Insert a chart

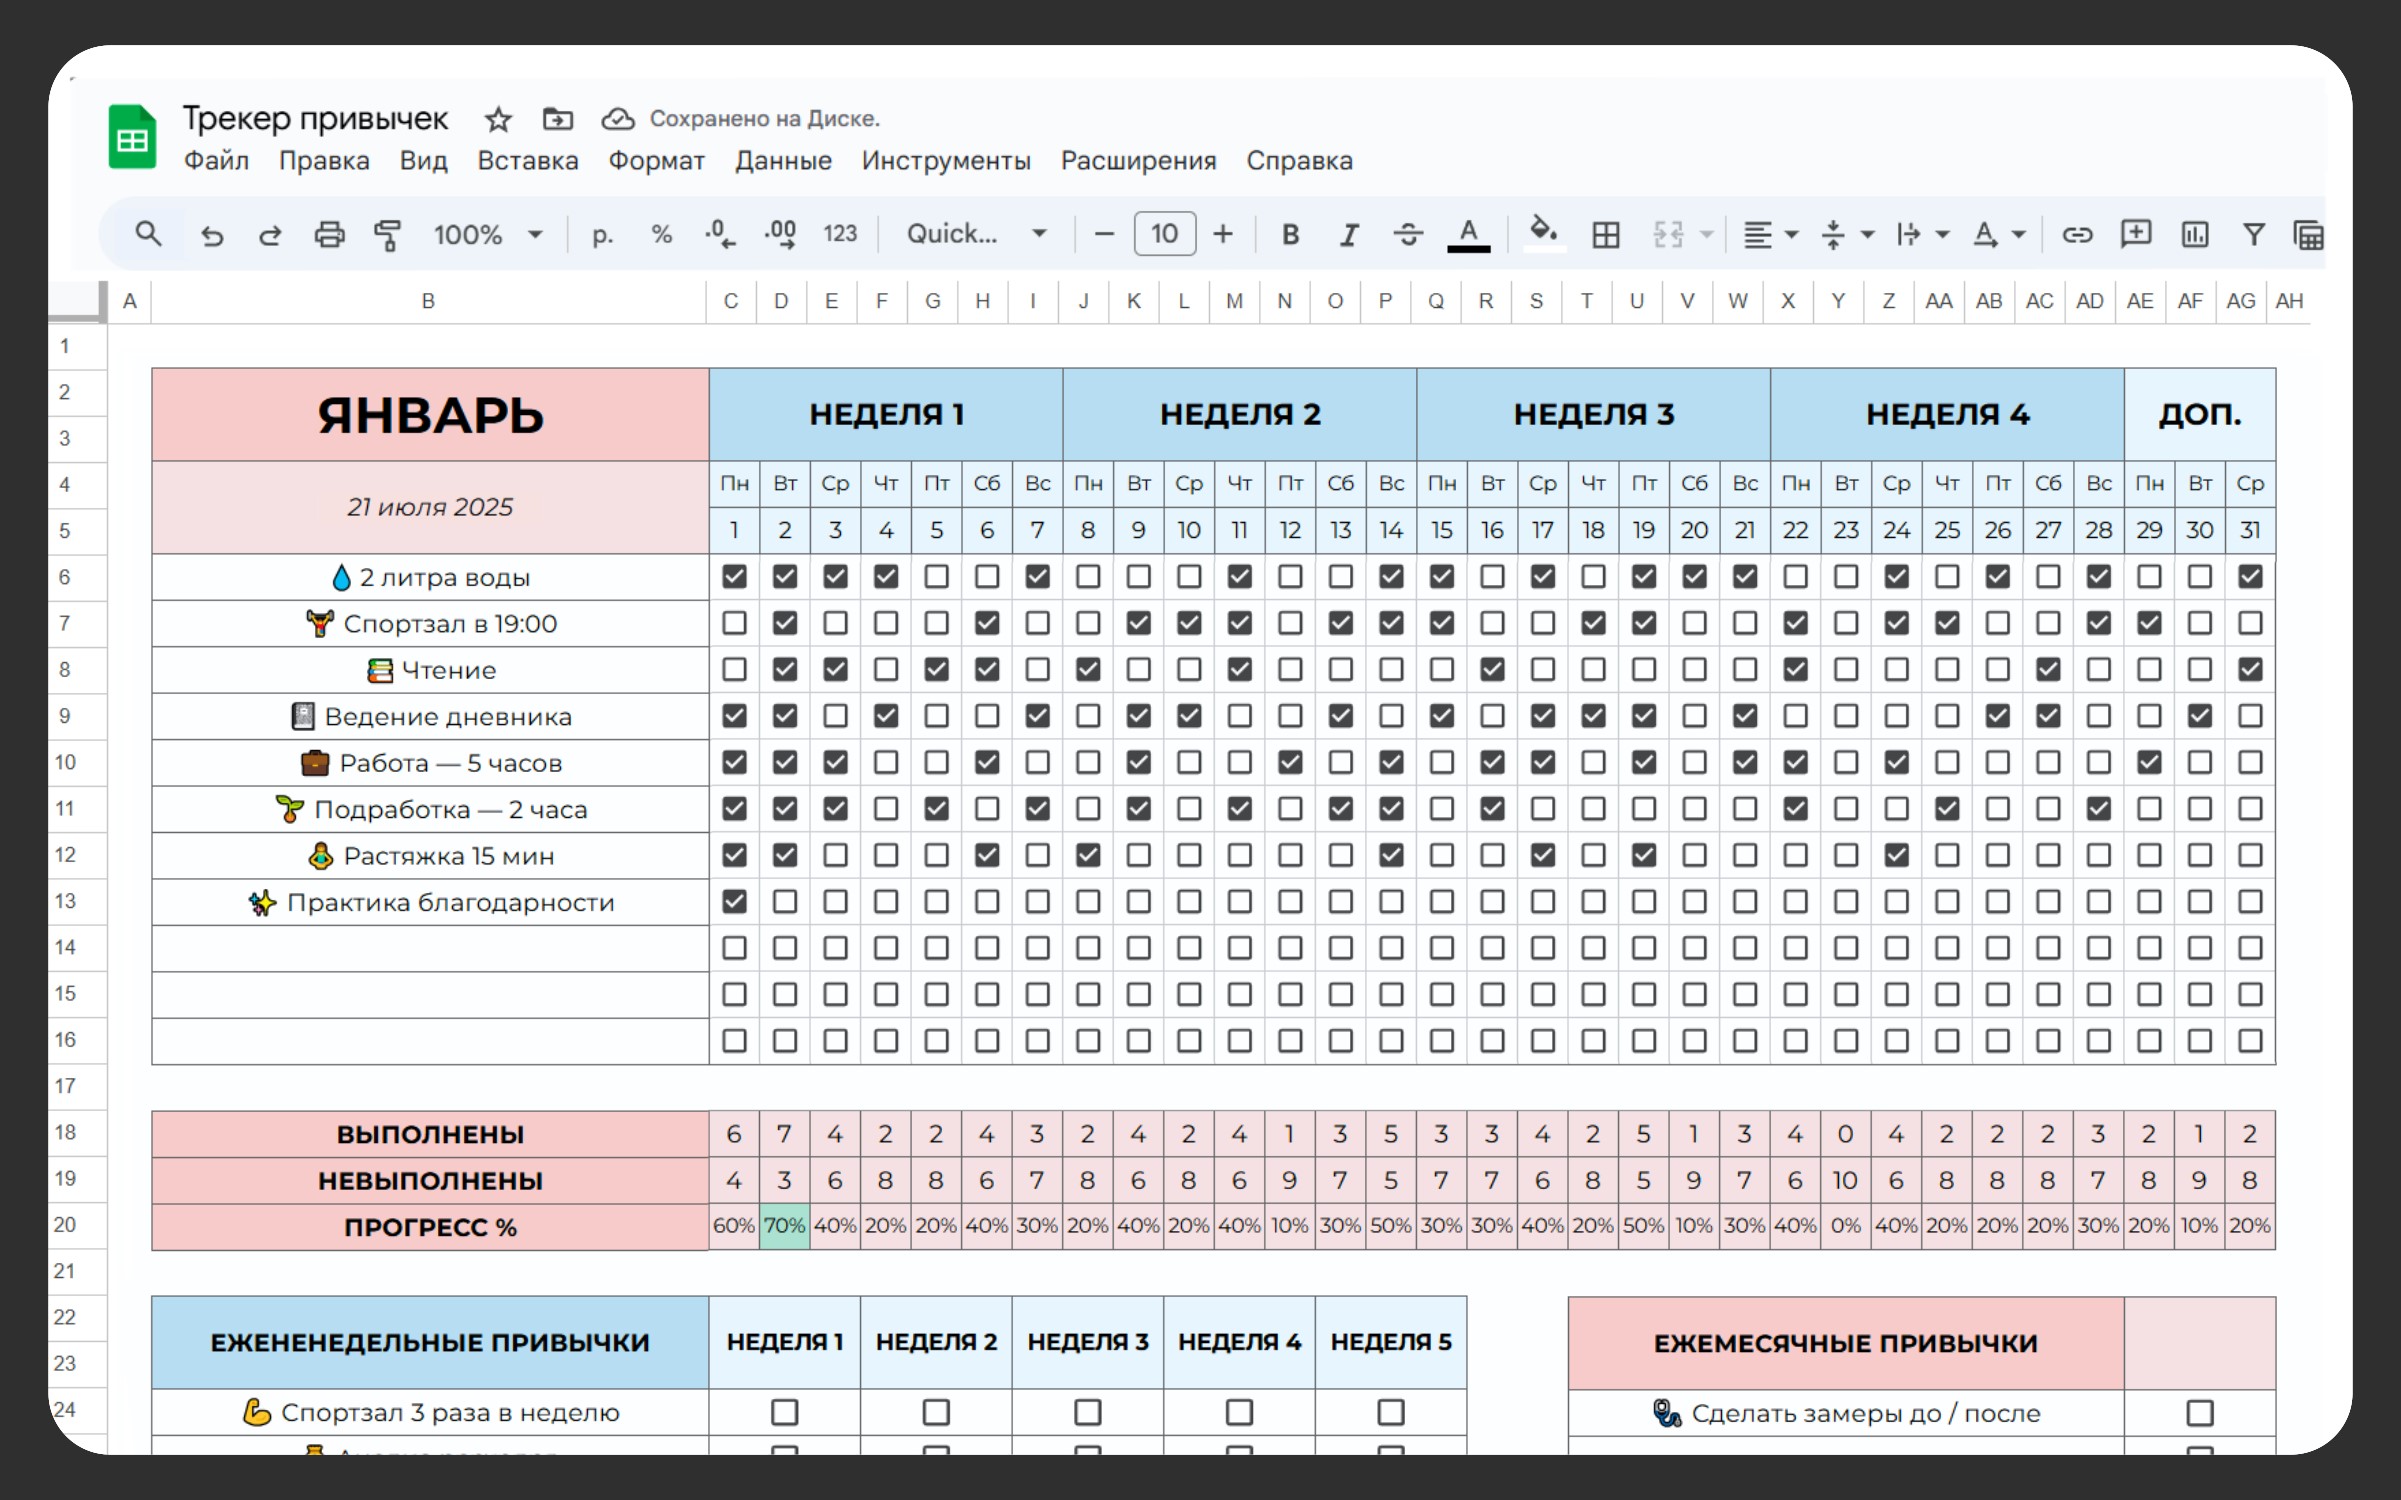click(x=2195, y=235)
